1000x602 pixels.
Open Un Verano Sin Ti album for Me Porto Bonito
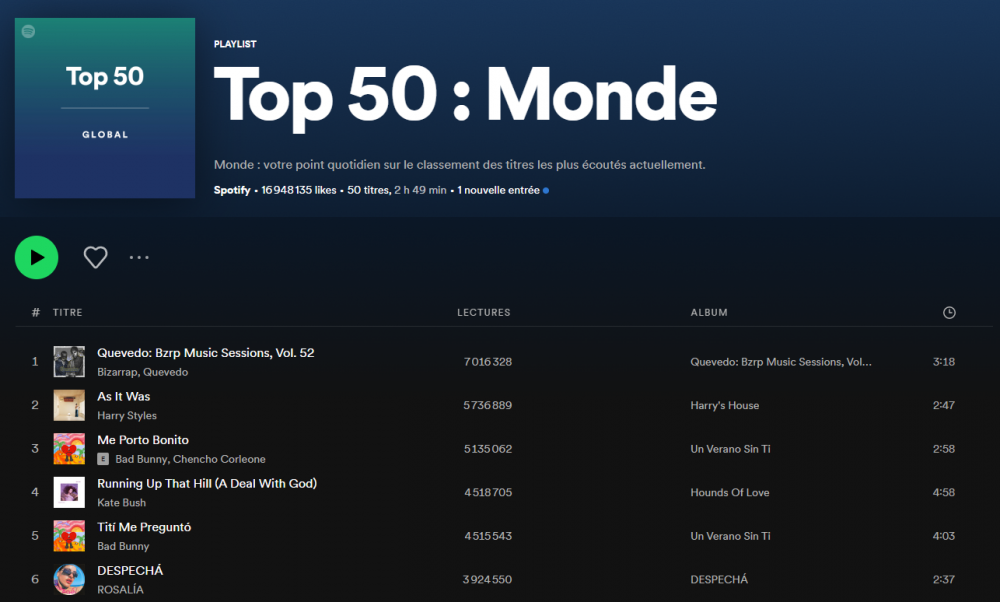tap(730, 449)
